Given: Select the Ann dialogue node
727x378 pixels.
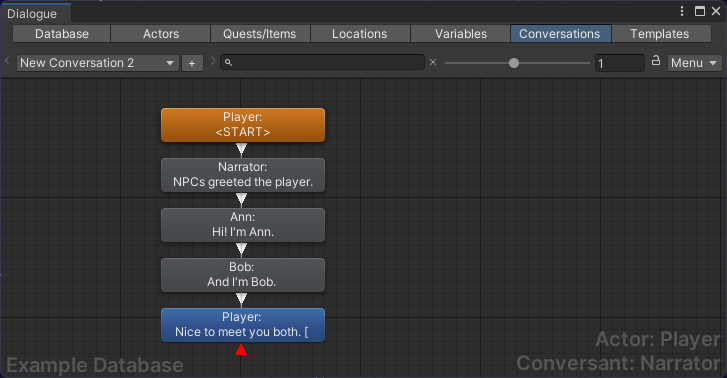Looking at the screenshot, I should point(242,225).
